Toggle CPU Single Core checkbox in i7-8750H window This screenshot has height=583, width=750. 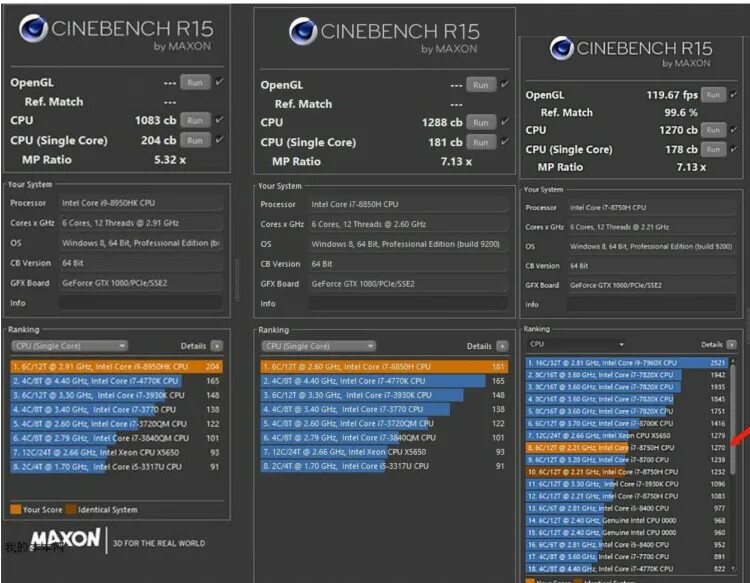pos(734,149)
